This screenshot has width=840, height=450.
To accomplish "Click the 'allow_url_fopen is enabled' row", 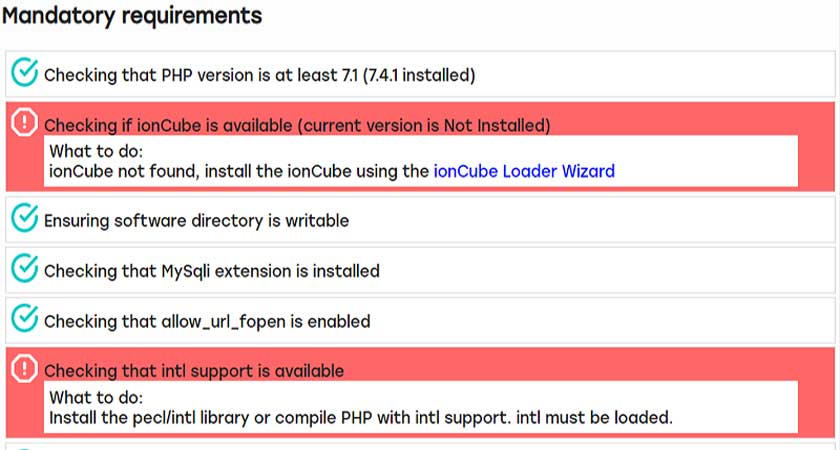I will point(420,321).
